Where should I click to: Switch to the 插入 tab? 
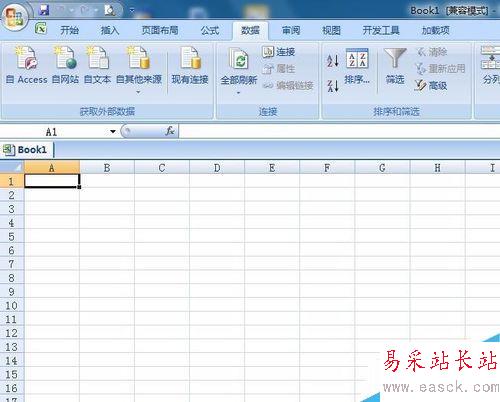click(110, 30)
